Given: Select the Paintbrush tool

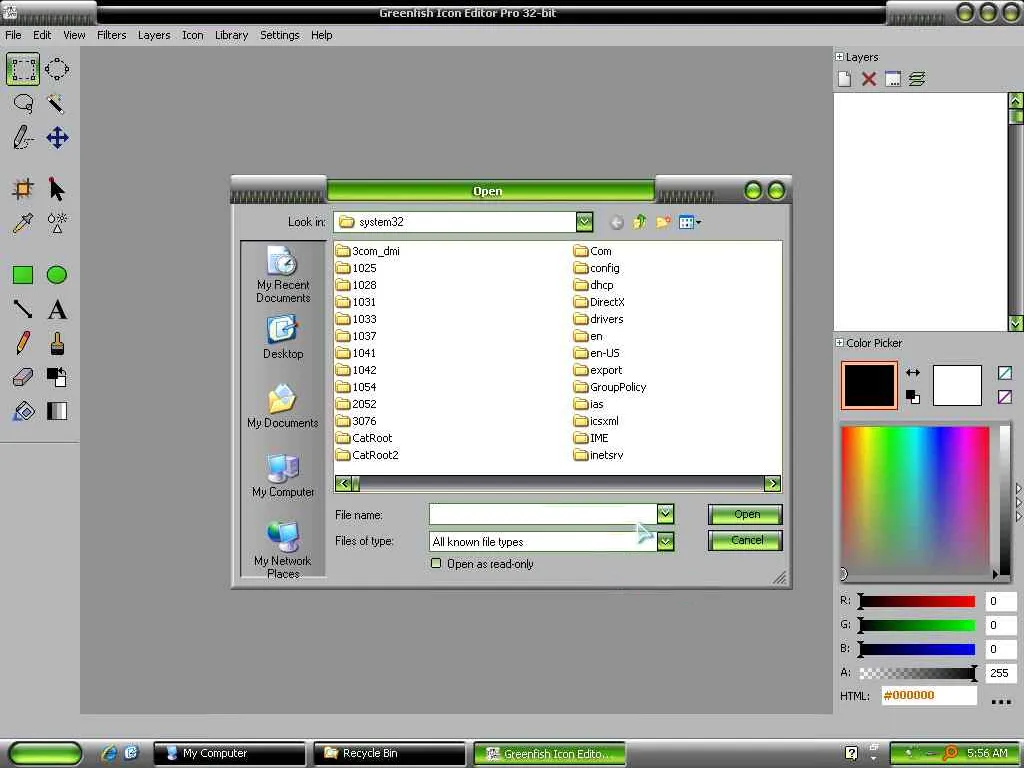Looking at the screenshot, I should click(57, 343).
